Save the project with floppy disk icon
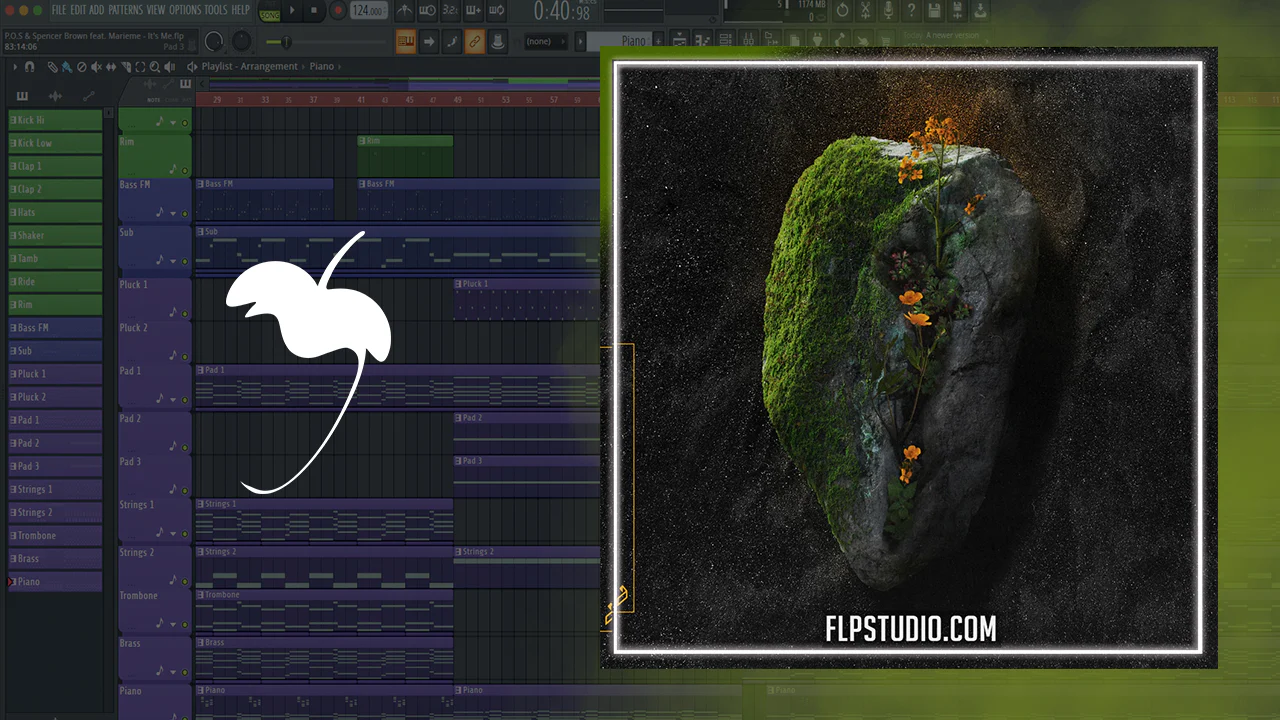This screenshot has width=1280, height=720. coord(934,10)
